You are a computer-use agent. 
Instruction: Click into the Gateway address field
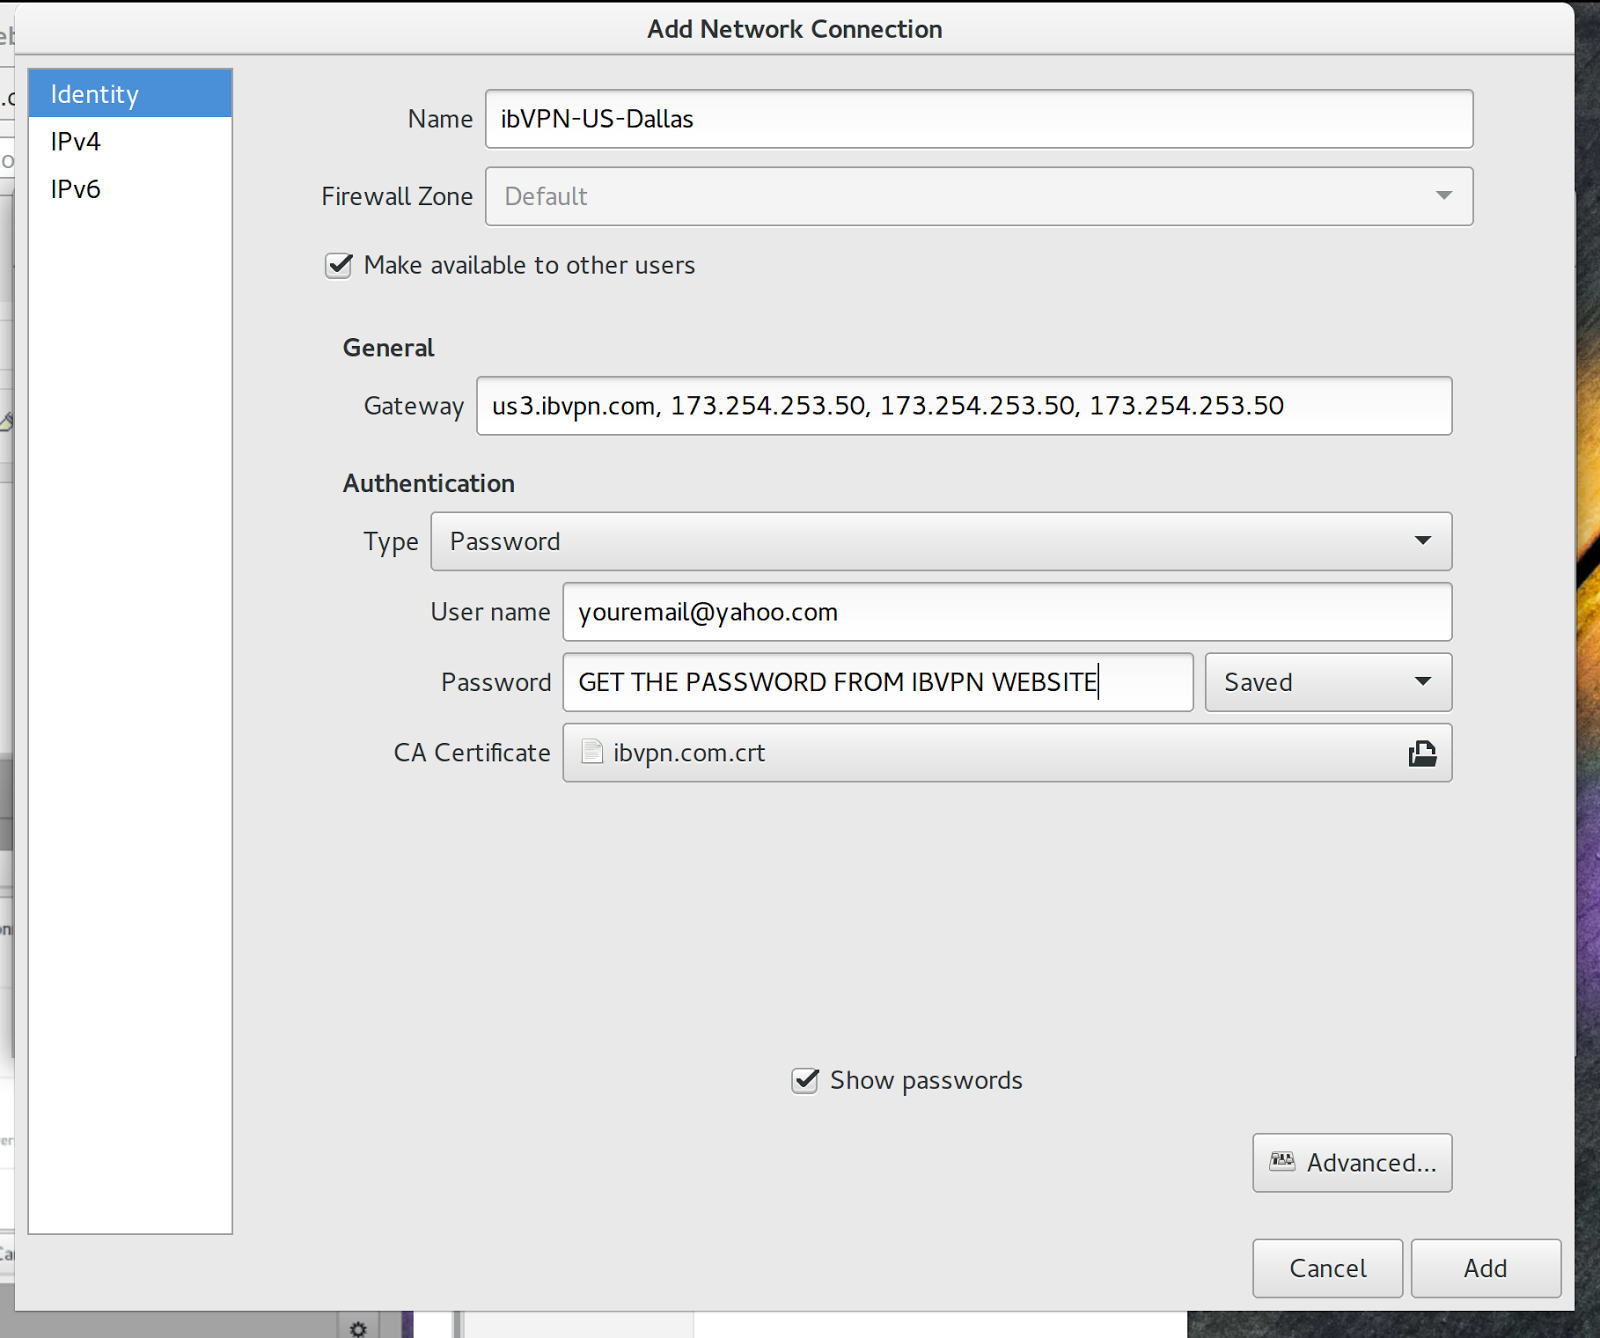tap(964, 405)
